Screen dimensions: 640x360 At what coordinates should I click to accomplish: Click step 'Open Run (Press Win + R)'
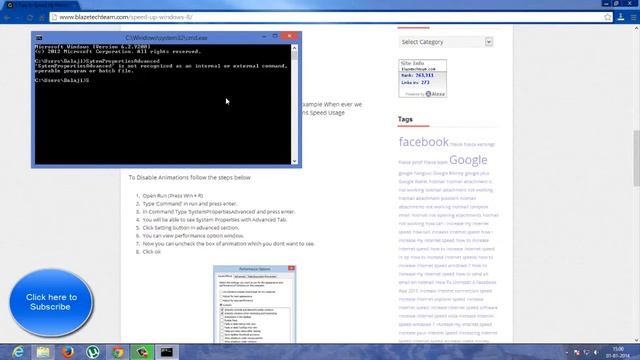pos(173,196)
